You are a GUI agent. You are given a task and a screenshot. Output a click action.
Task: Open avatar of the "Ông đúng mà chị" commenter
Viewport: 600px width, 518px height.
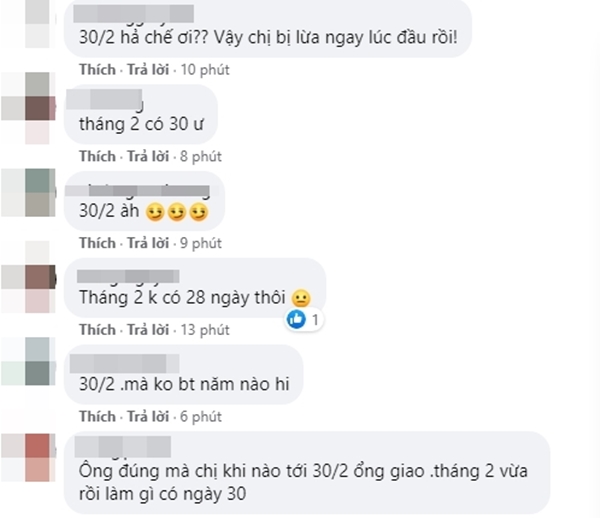[29, 457]
